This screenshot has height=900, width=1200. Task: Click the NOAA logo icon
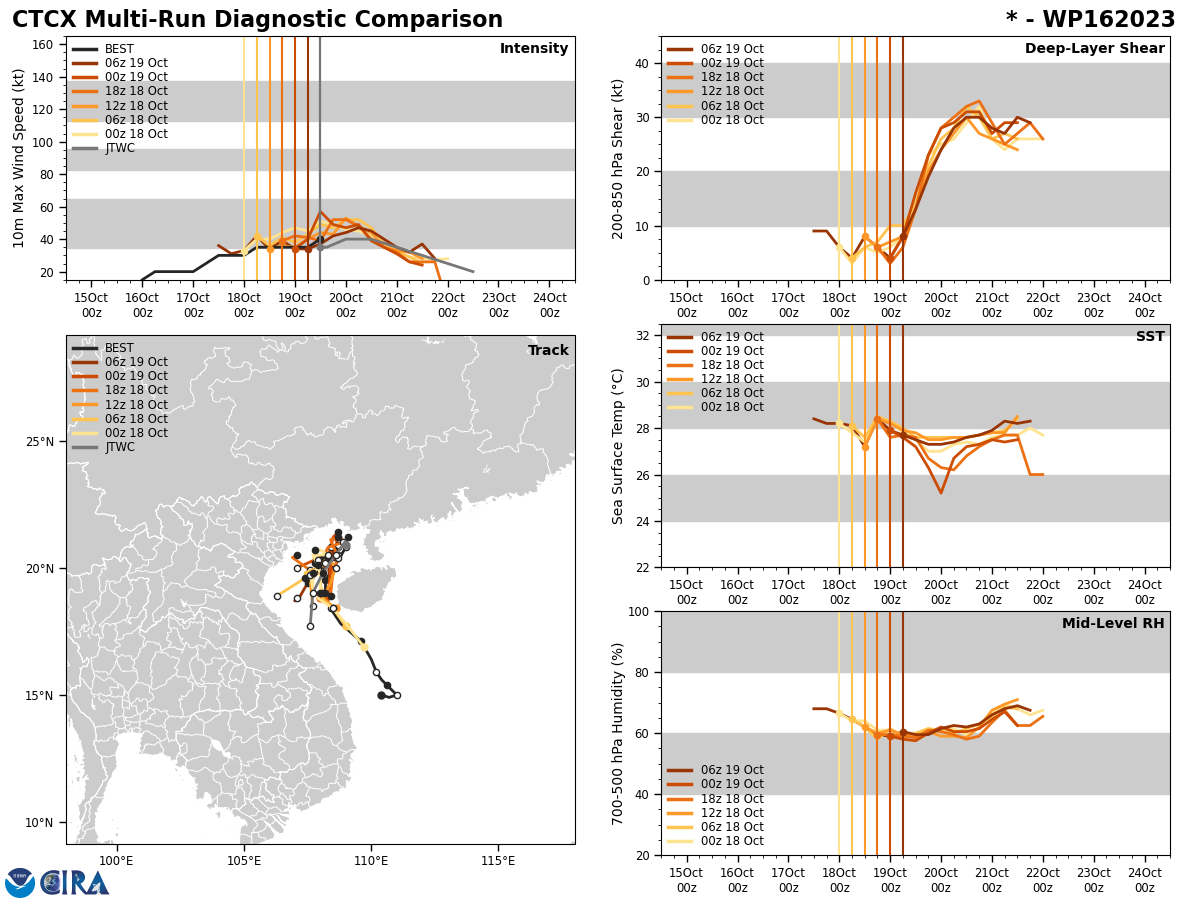tap(20, 882)
